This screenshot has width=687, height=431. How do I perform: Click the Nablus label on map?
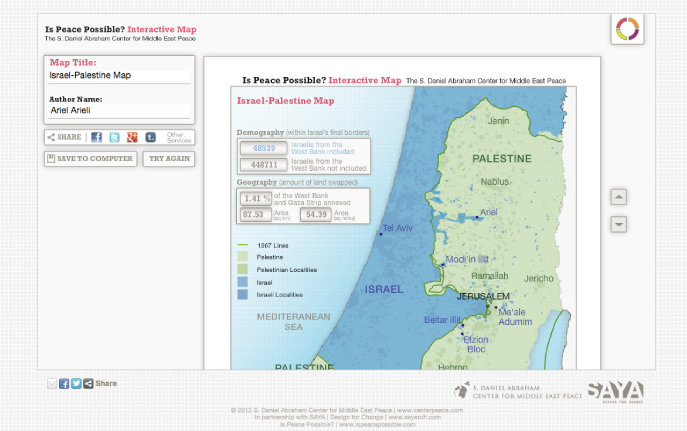point(495,182)
